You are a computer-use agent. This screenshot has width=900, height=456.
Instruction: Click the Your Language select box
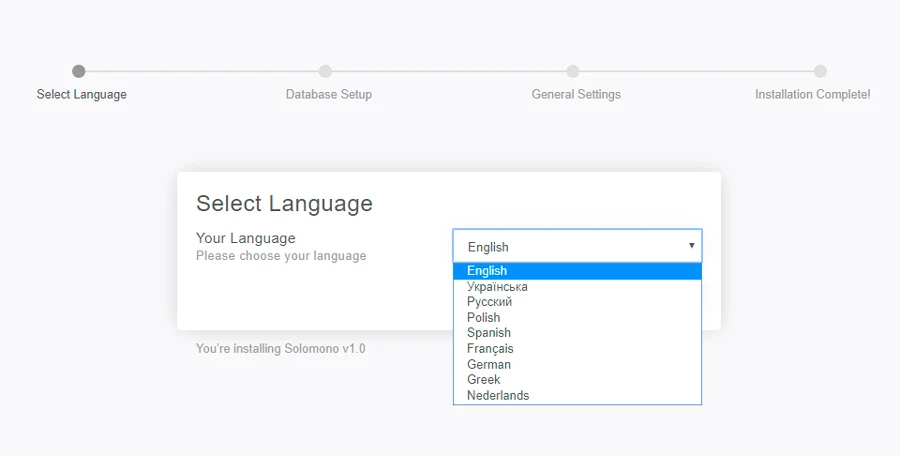coord(570,246)
